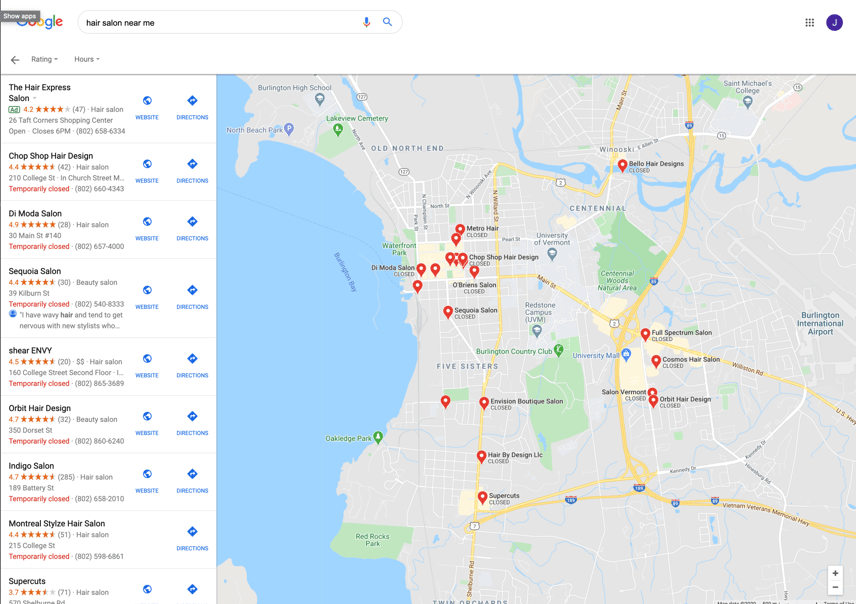Go back with the left arrow
Viewport: 856px width, 604px height.
click(x=15, y=60)
